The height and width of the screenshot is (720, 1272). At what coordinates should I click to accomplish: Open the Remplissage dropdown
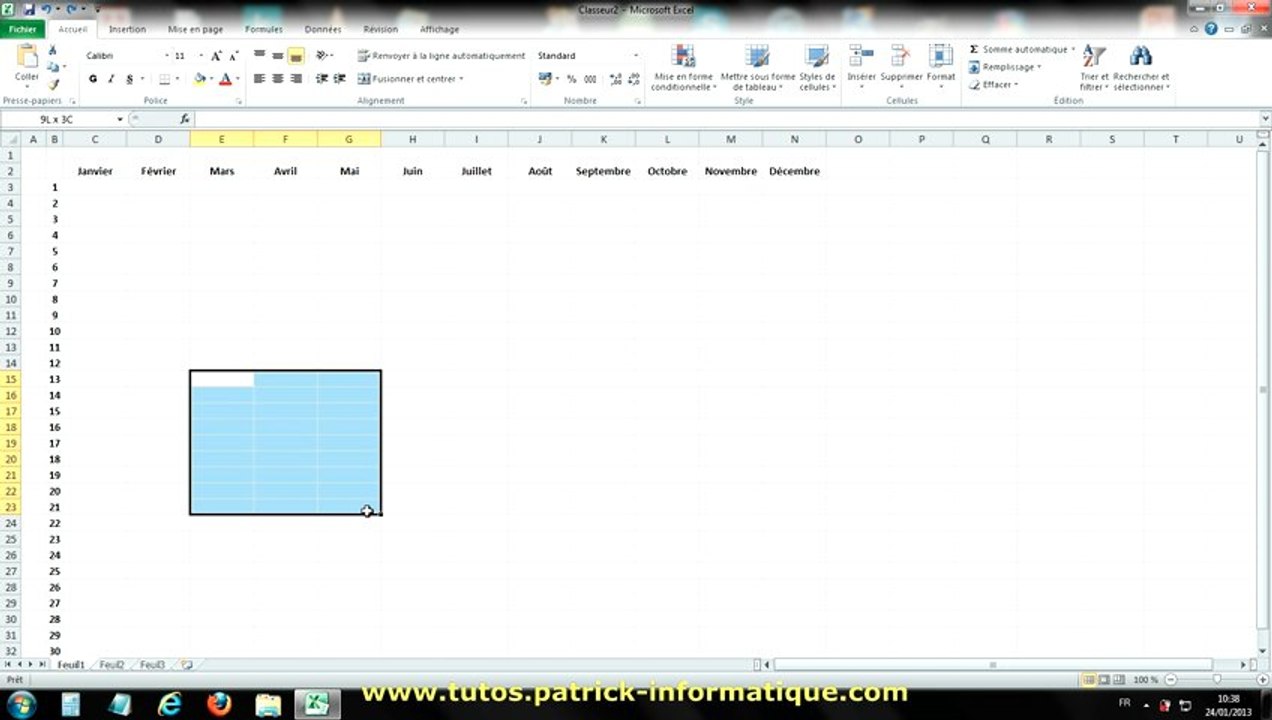tap(1004, 67)
